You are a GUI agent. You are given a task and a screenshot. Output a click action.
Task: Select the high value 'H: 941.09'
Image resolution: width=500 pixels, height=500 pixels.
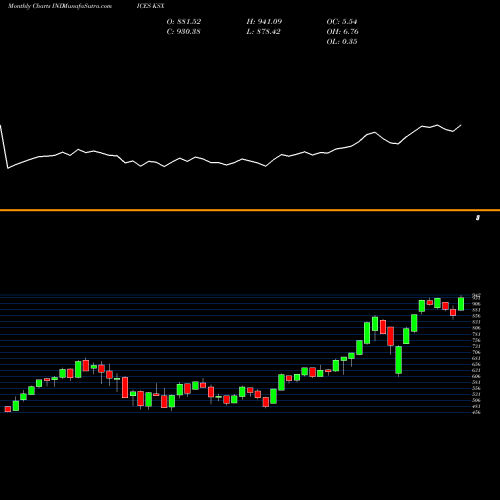(x=264, y=22)
